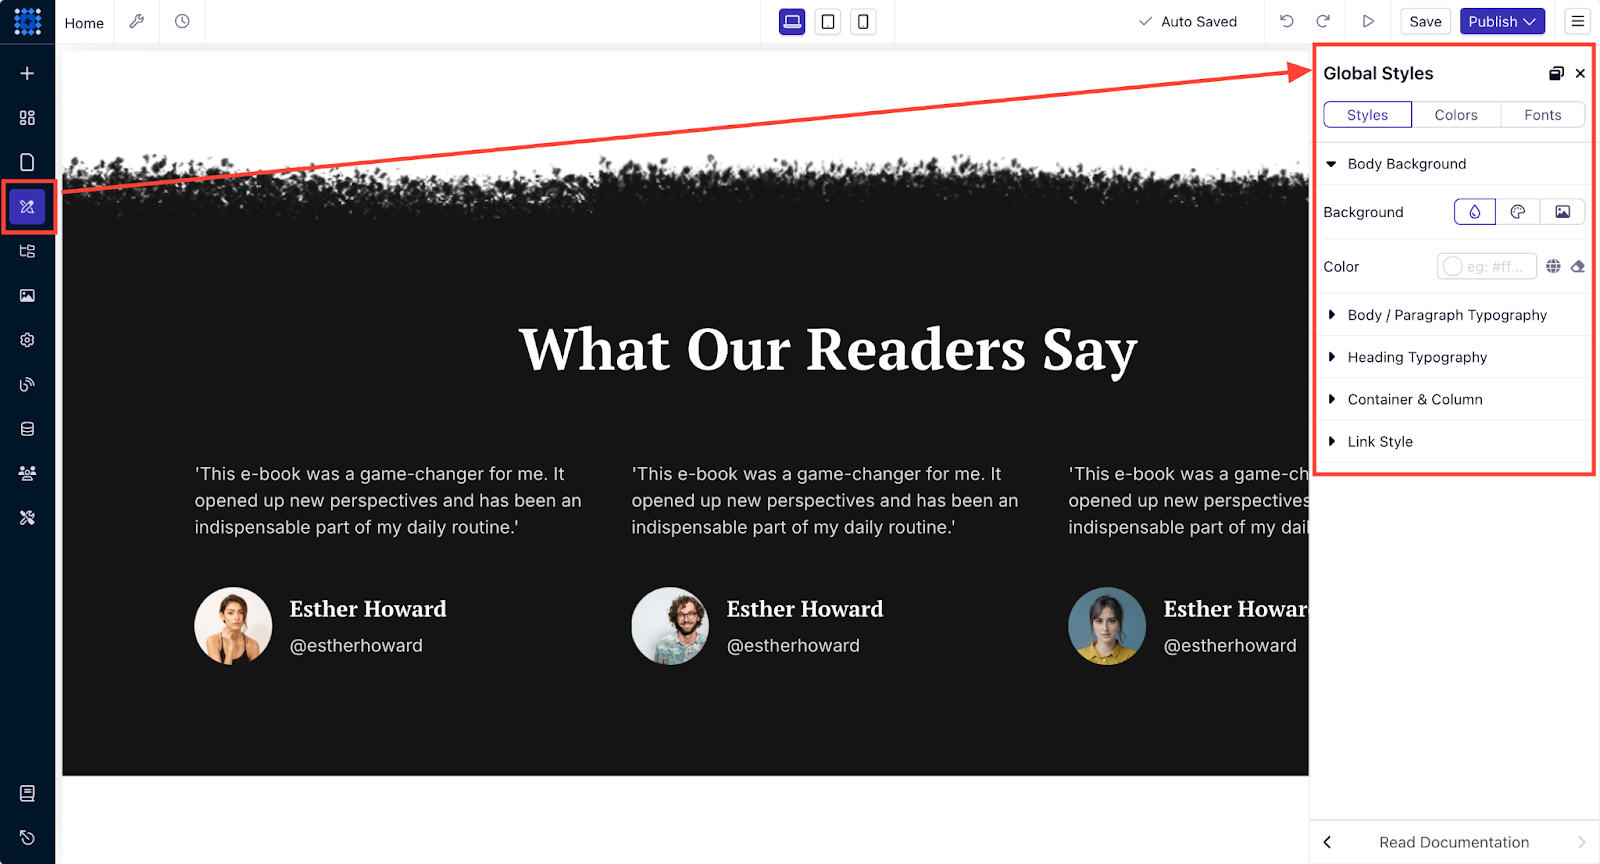Open the feeds icon in sidebar
Screen dimensions: 1600x864
[x=27, y=384]
